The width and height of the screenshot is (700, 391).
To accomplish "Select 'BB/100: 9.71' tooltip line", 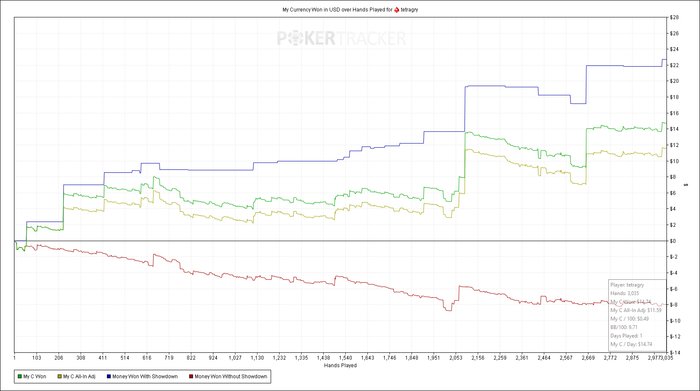I will [624, 327].
